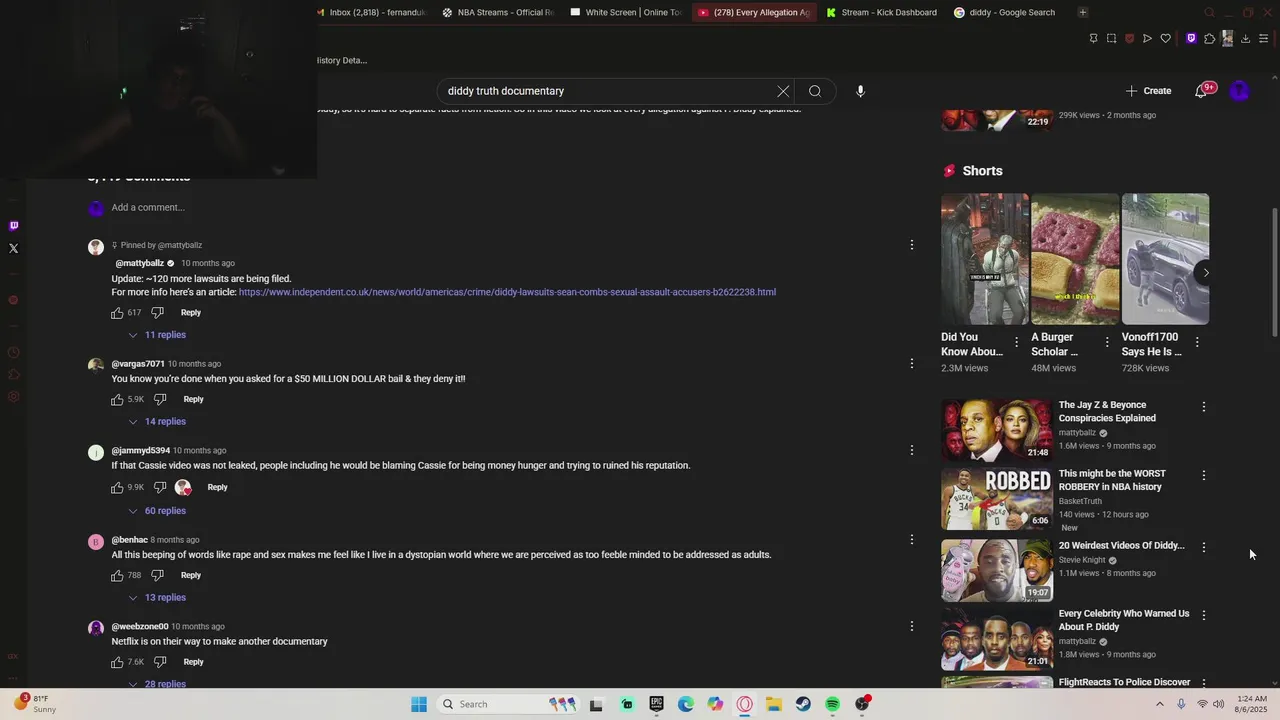Dislike the pinned mattyballz comment
The height and width of the screenshot is (720, 1280).
point(157,313)
